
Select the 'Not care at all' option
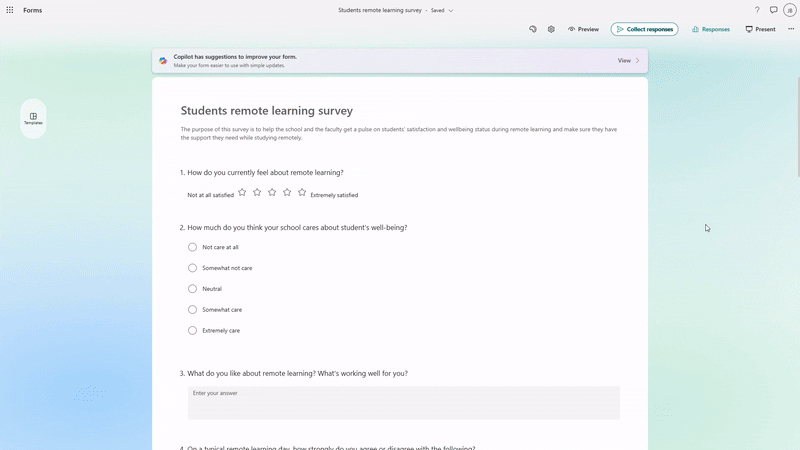coord(192,247)
